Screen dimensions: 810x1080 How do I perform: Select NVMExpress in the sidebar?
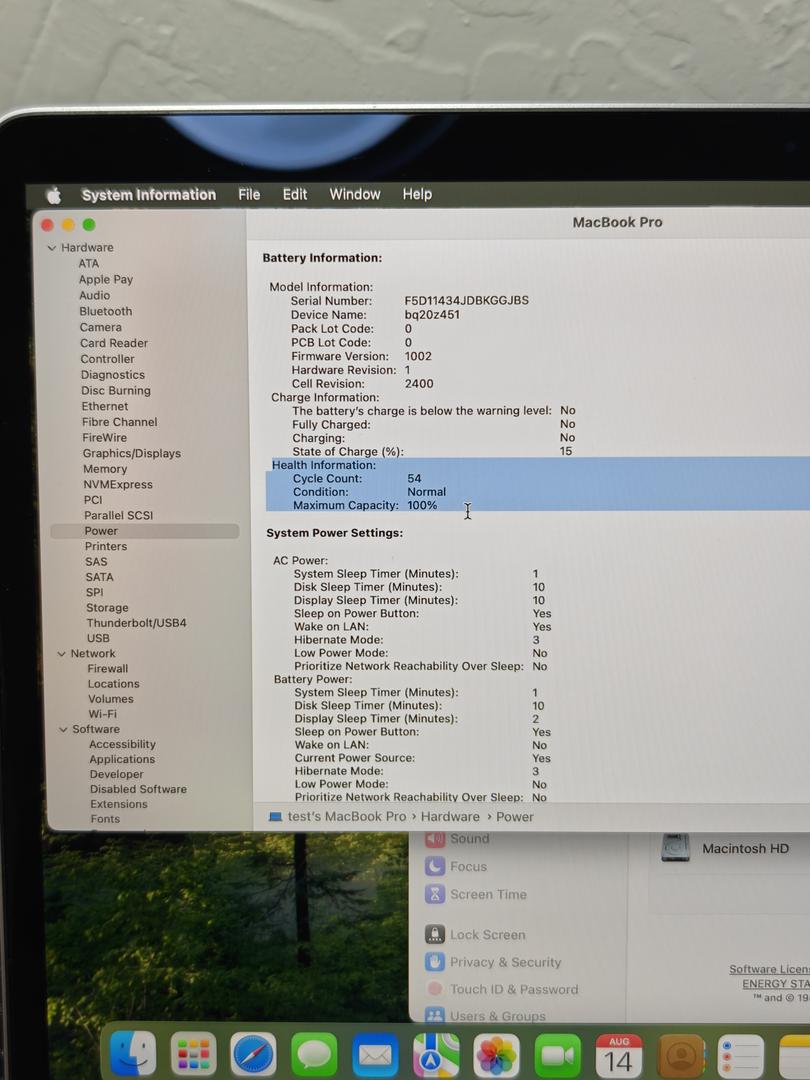click(118, 484)
